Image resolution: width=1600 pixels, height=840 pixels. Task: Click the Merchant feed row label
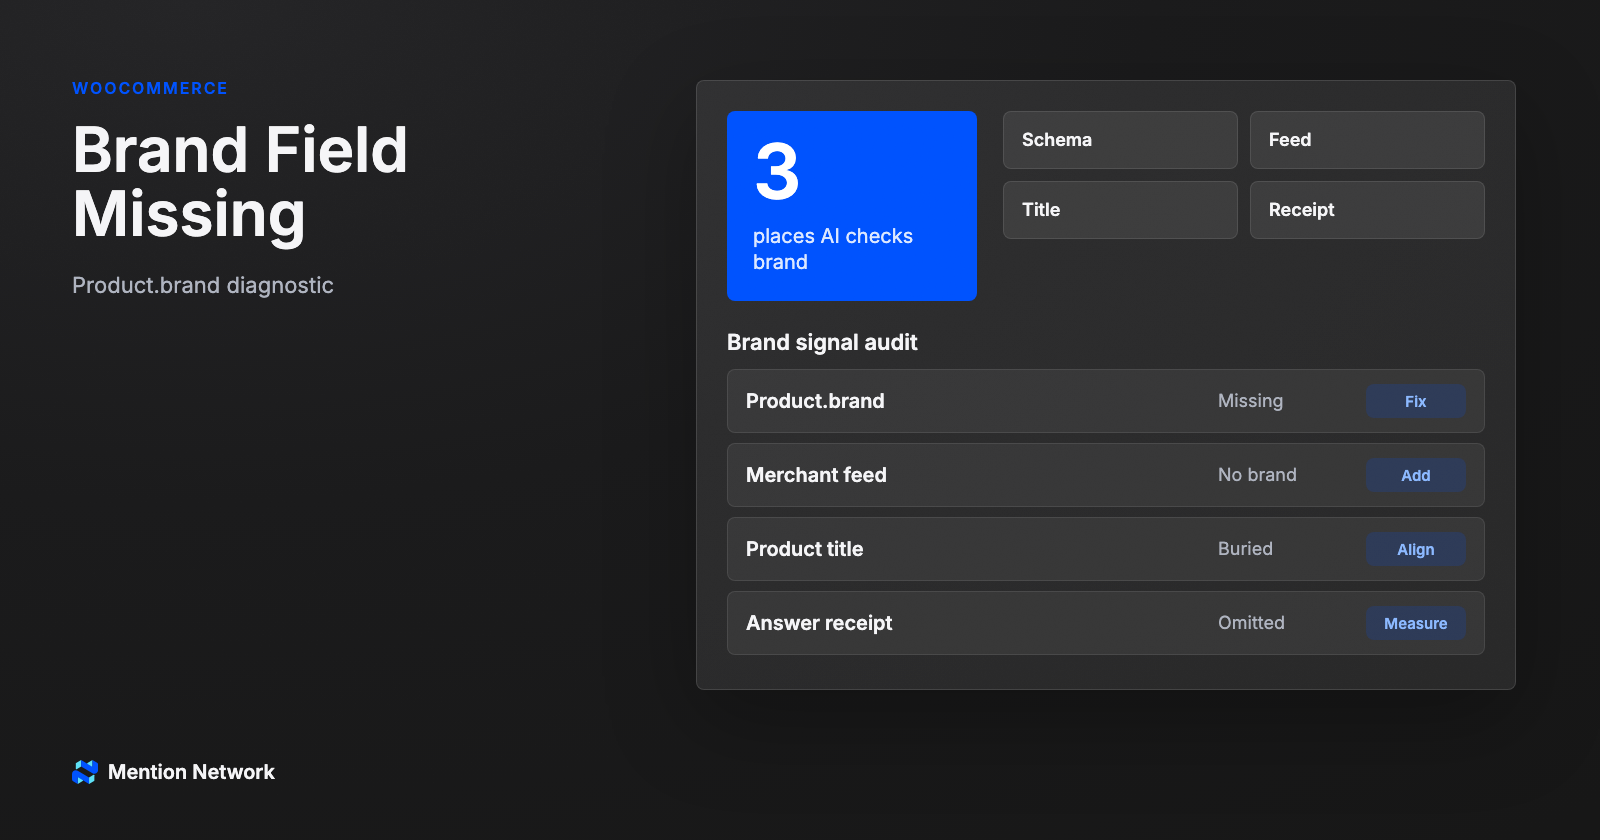tap(816, 475)
